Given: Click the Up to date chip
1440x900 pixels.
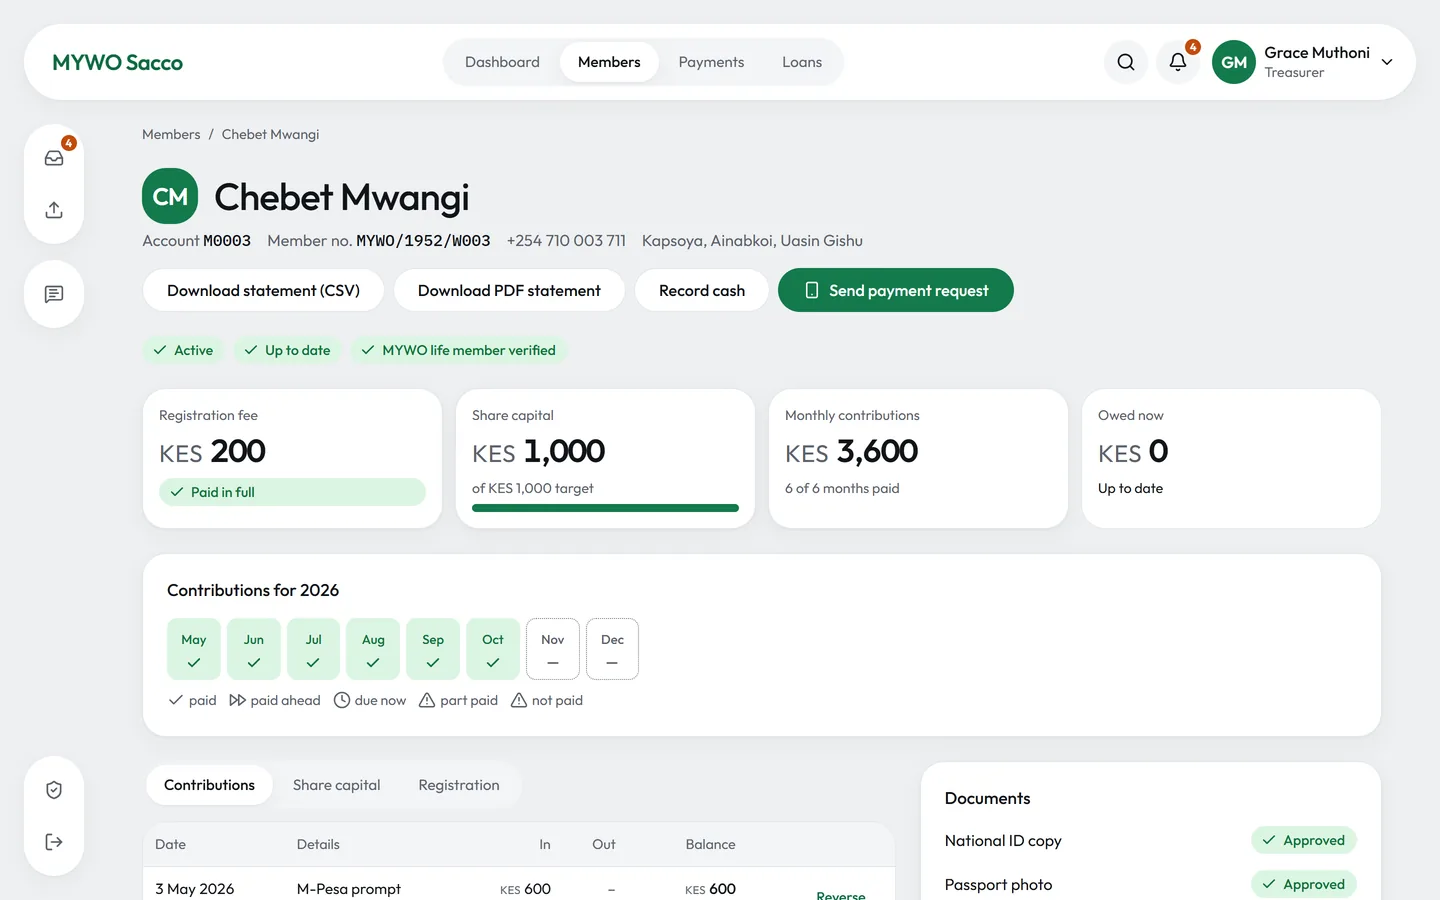Looking at the screenshot, I should click(287, 350).
